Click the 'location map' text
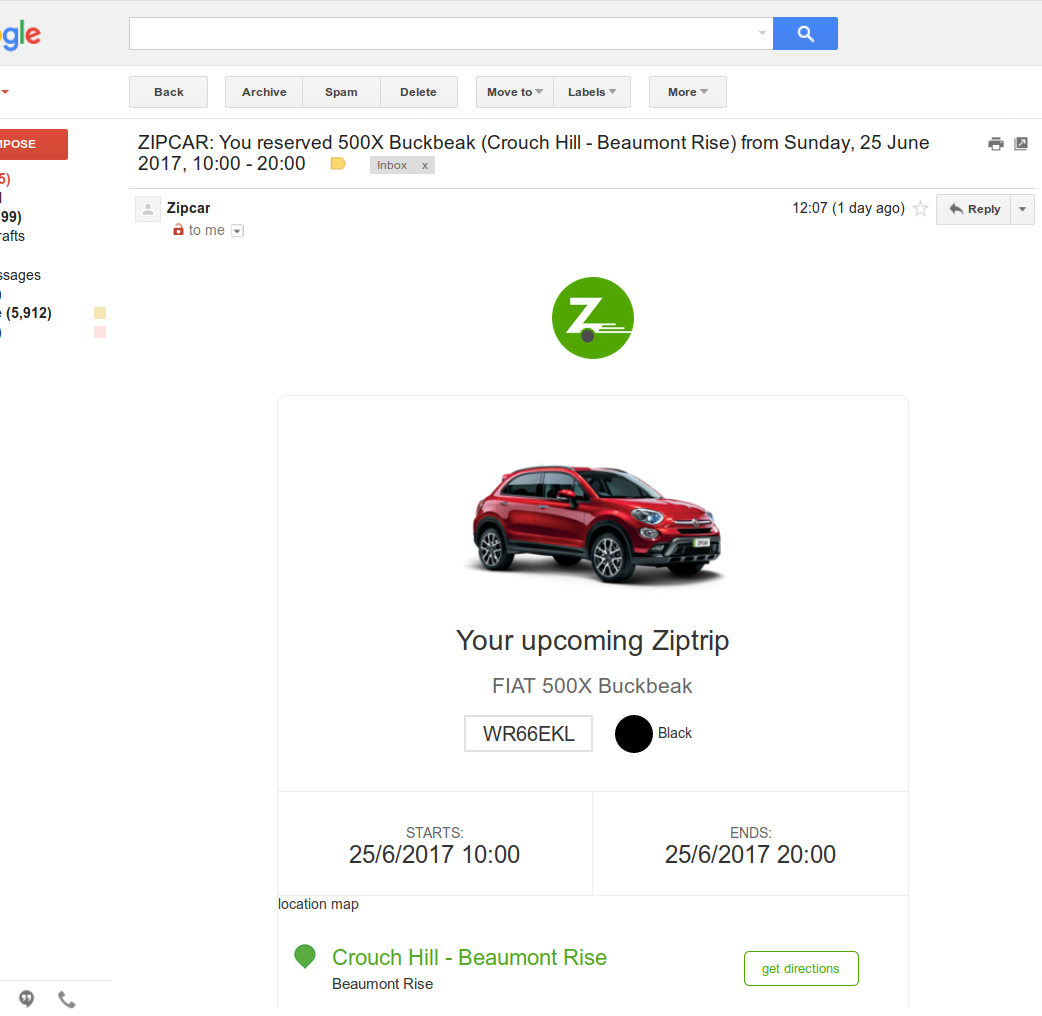1042x1016 pixels. pyautogui.click(x=318, y=904)
